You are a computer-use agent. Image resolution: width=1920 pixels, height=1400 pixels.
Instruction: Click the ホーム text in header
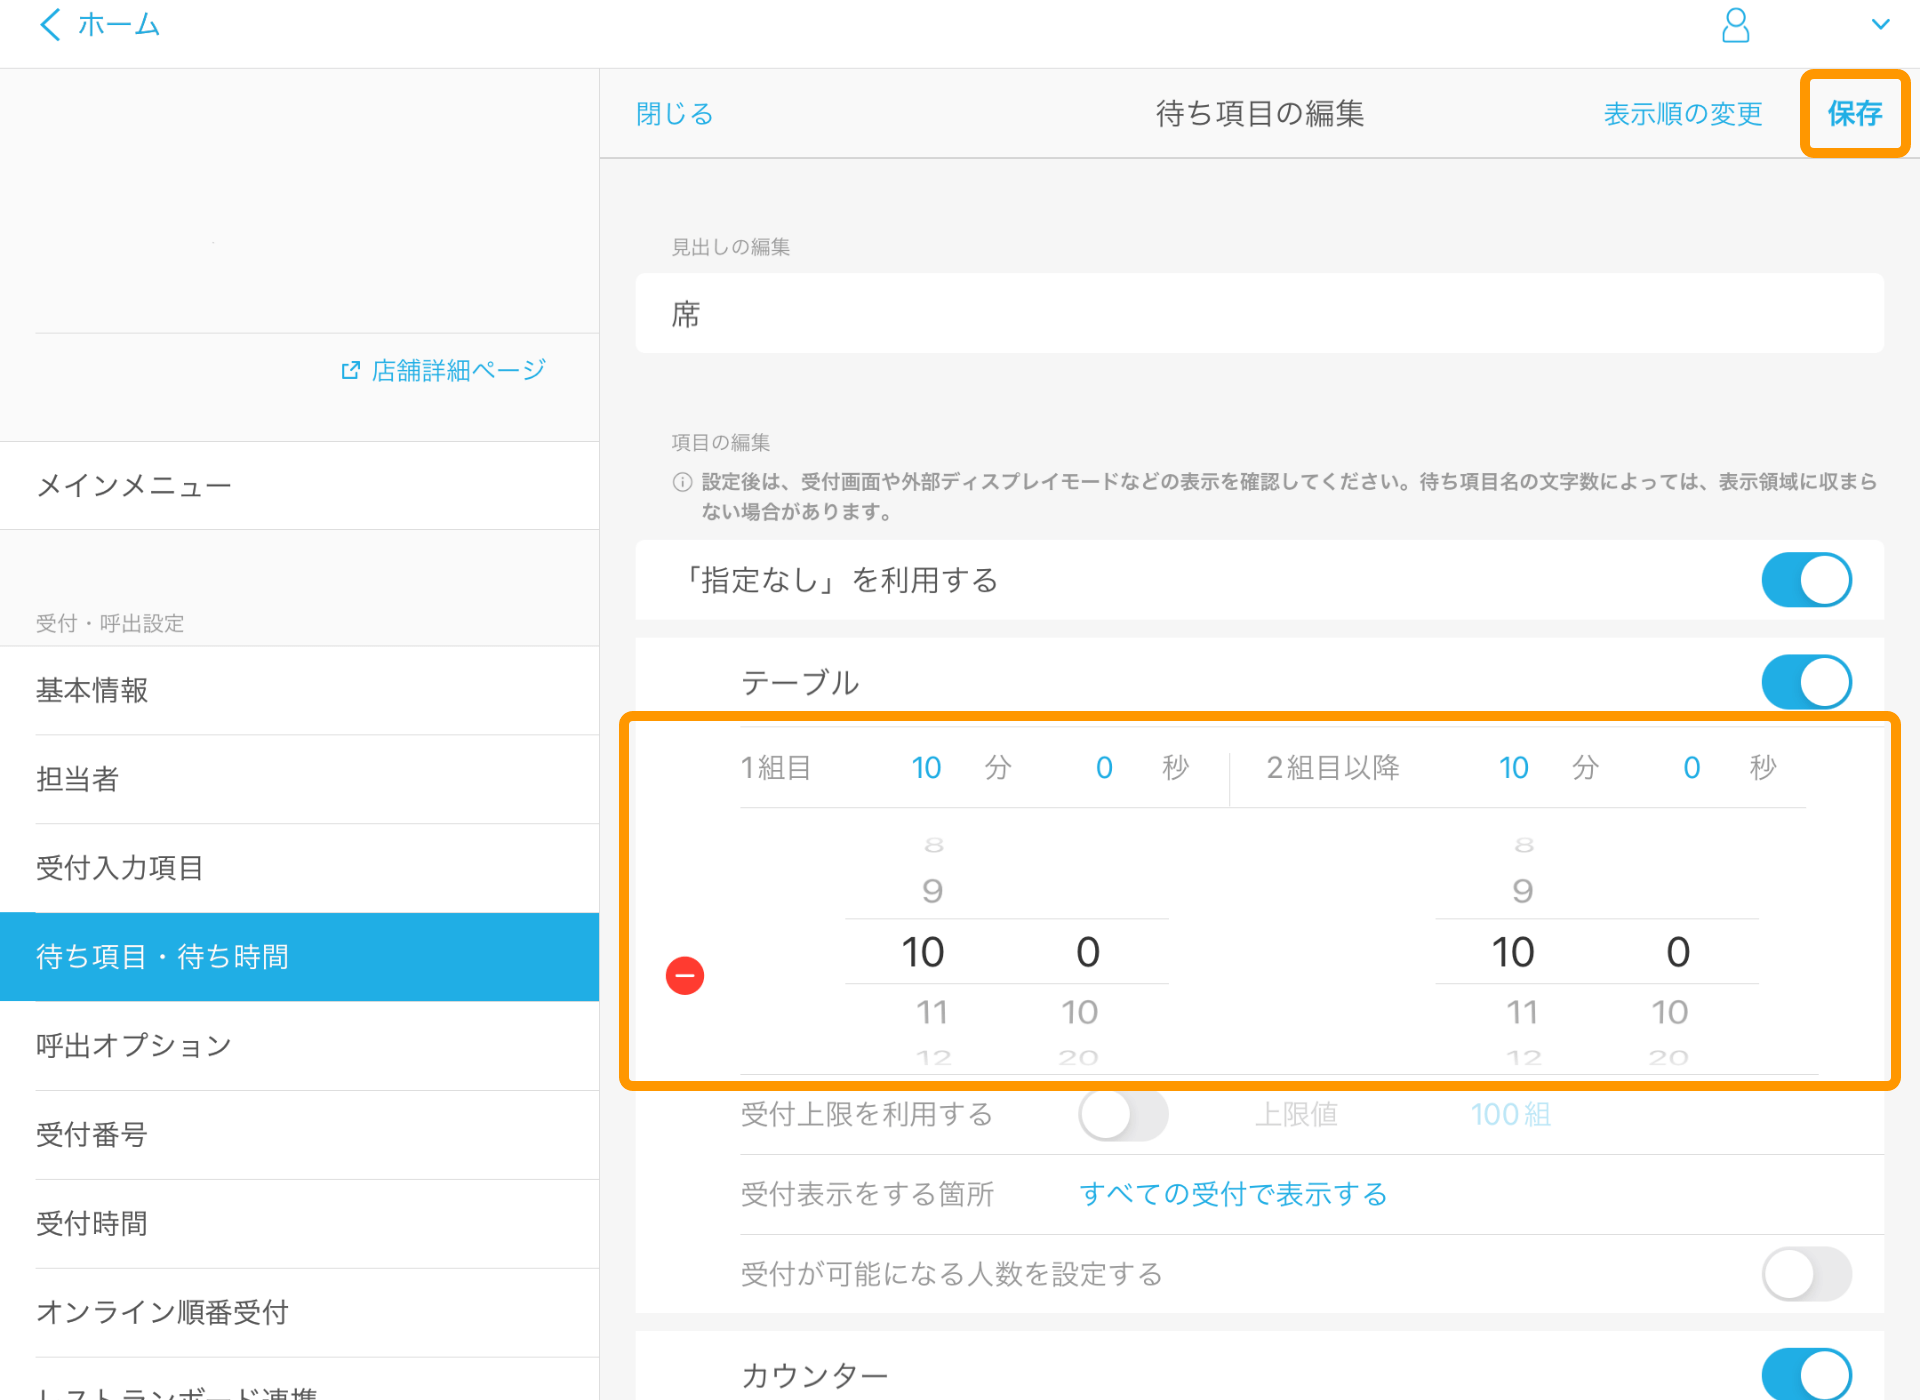119,24
